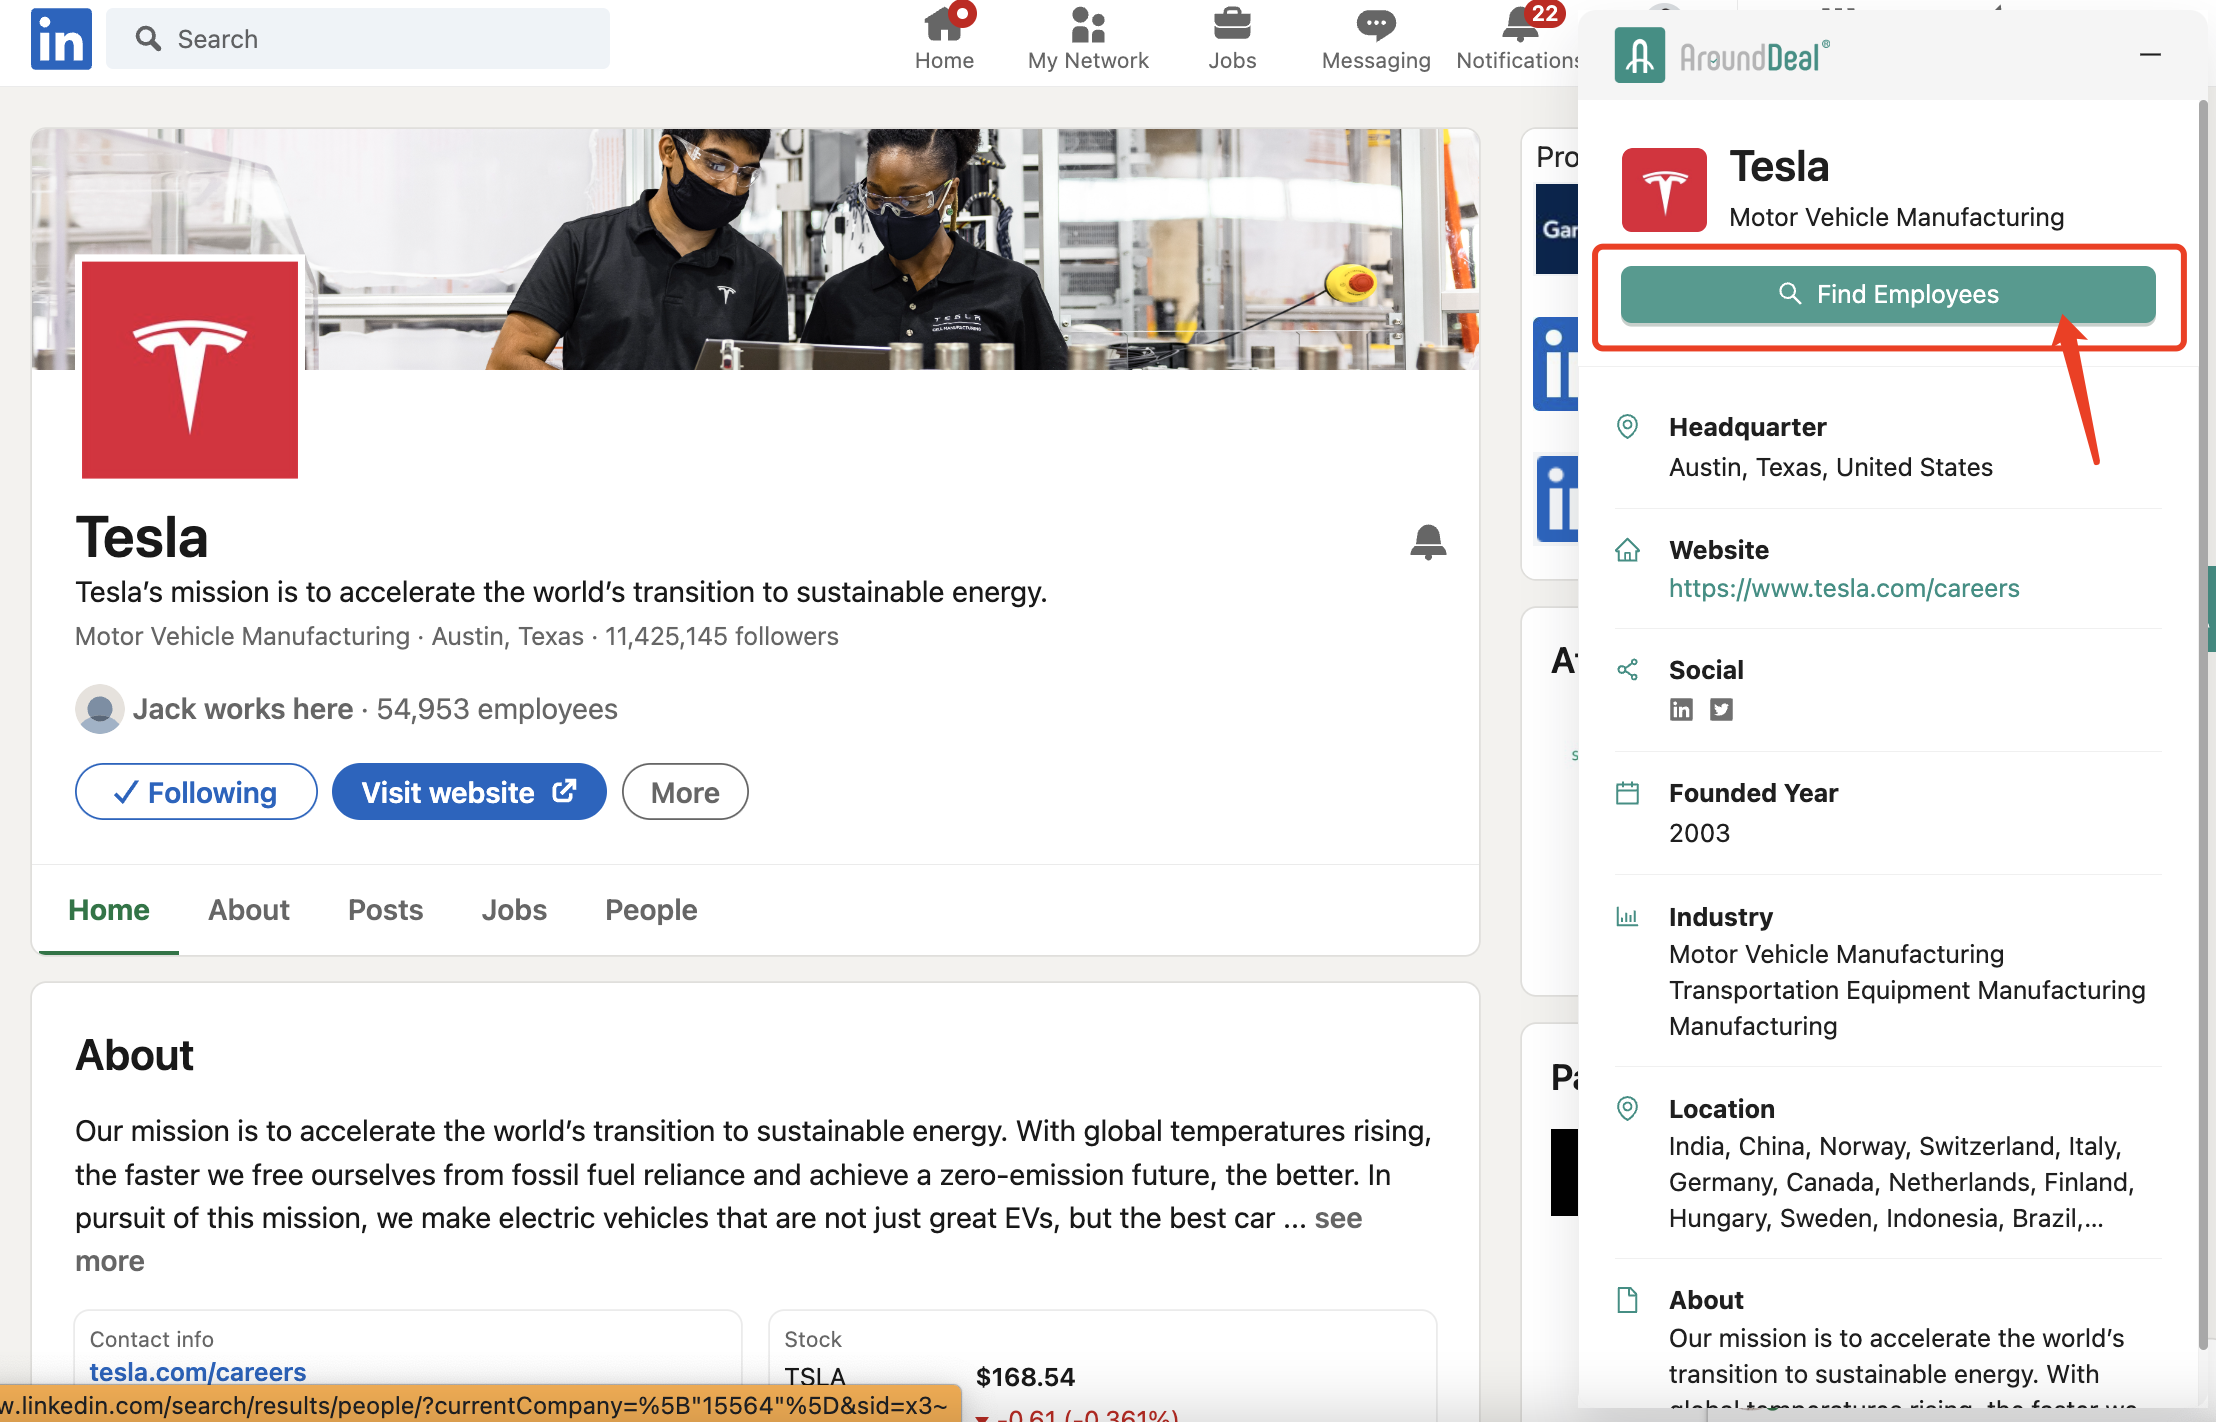Toggle the Following button
This screenshot has width=2216, height=1422.
tap(196, 792)
